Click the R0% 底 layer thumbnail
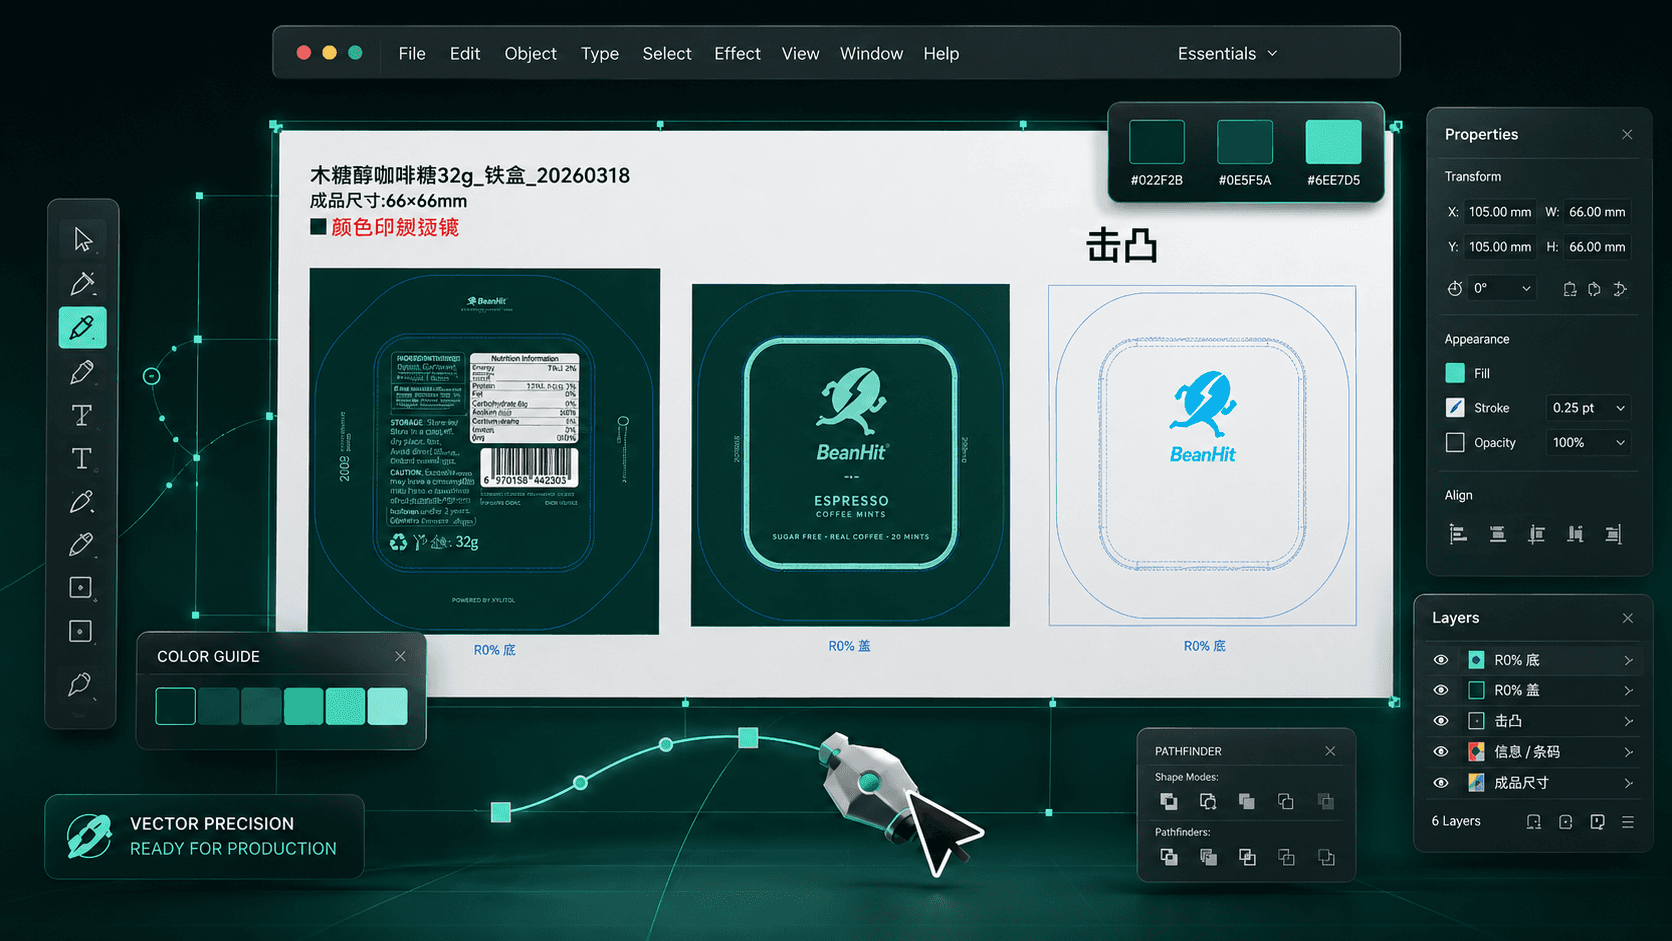 [x=1476, y=660]
